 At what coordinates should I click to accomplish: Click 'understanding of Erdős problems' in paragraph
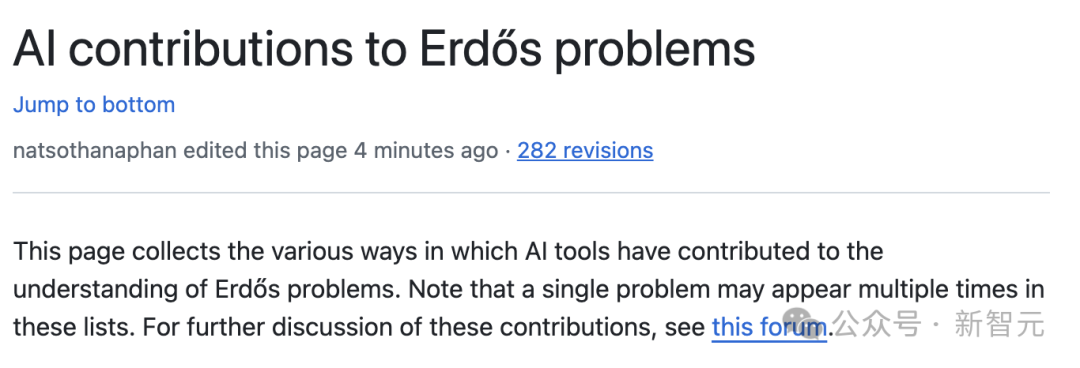coord(207,289)
